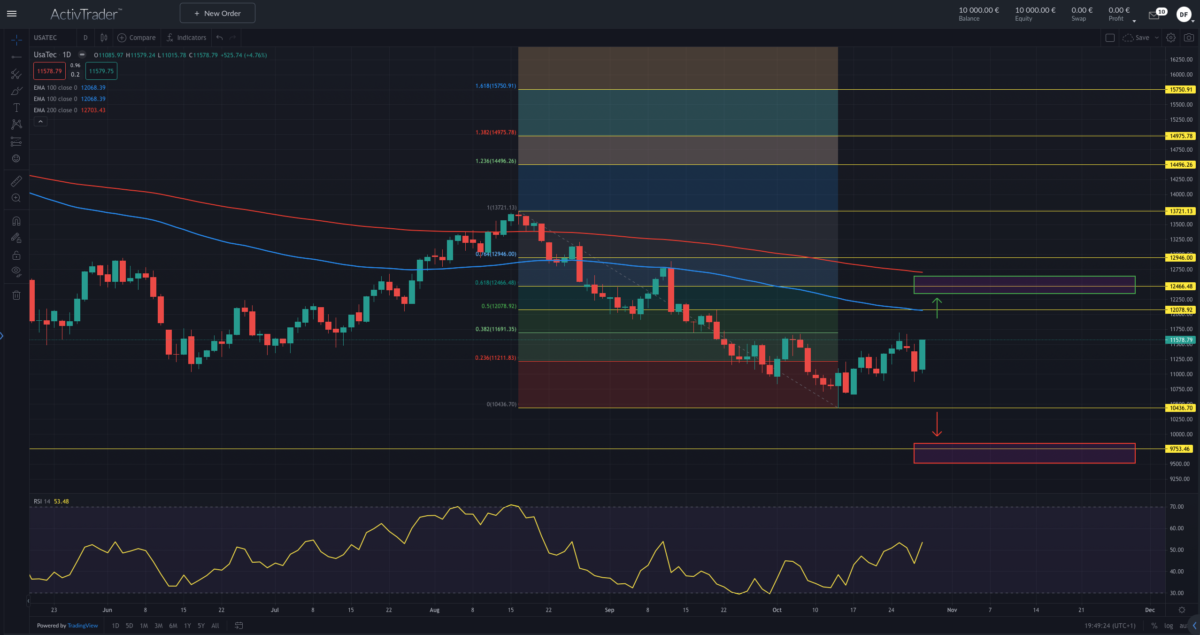The image size is (1200, 635).
Task: Open chart settings gear icon
Action: tap(1171, 37)
